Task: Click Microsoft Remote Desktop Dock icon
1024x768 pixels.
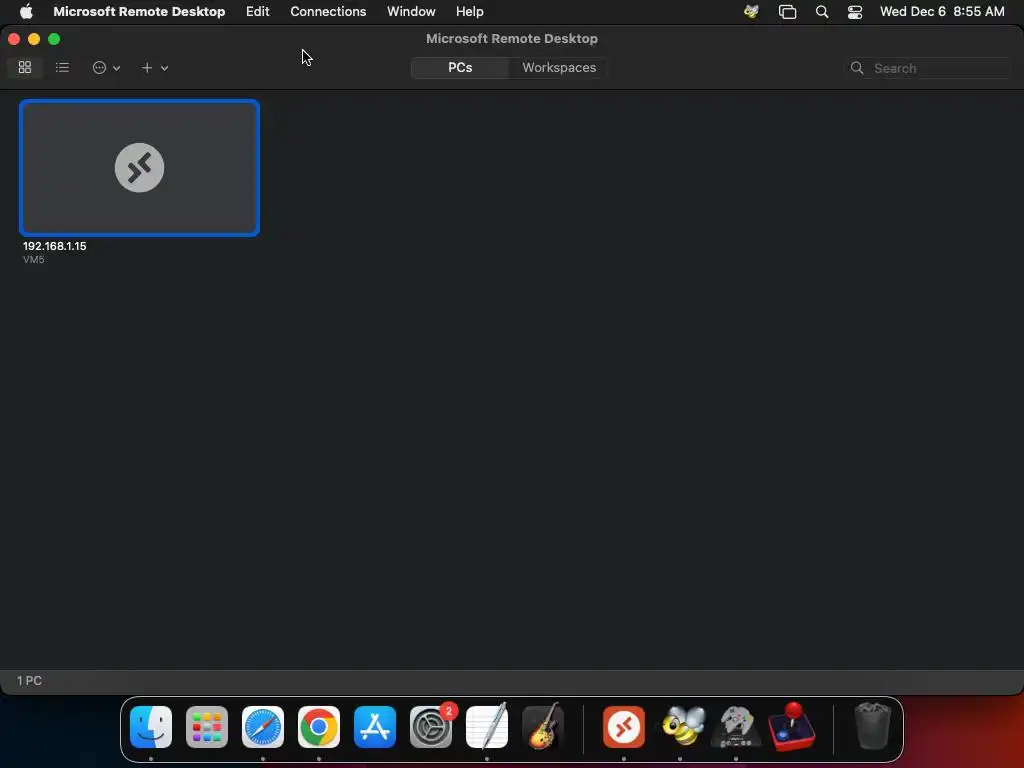Action: 624,727
